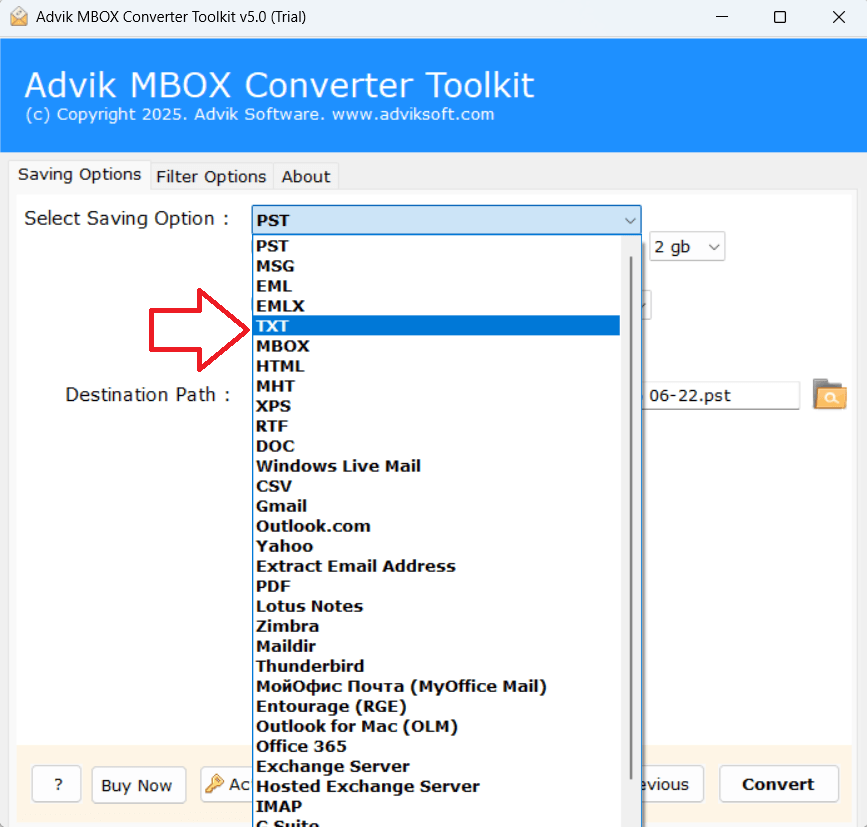Open the destination folder browse icon
867x827 pixels.
tap(829, 395)
